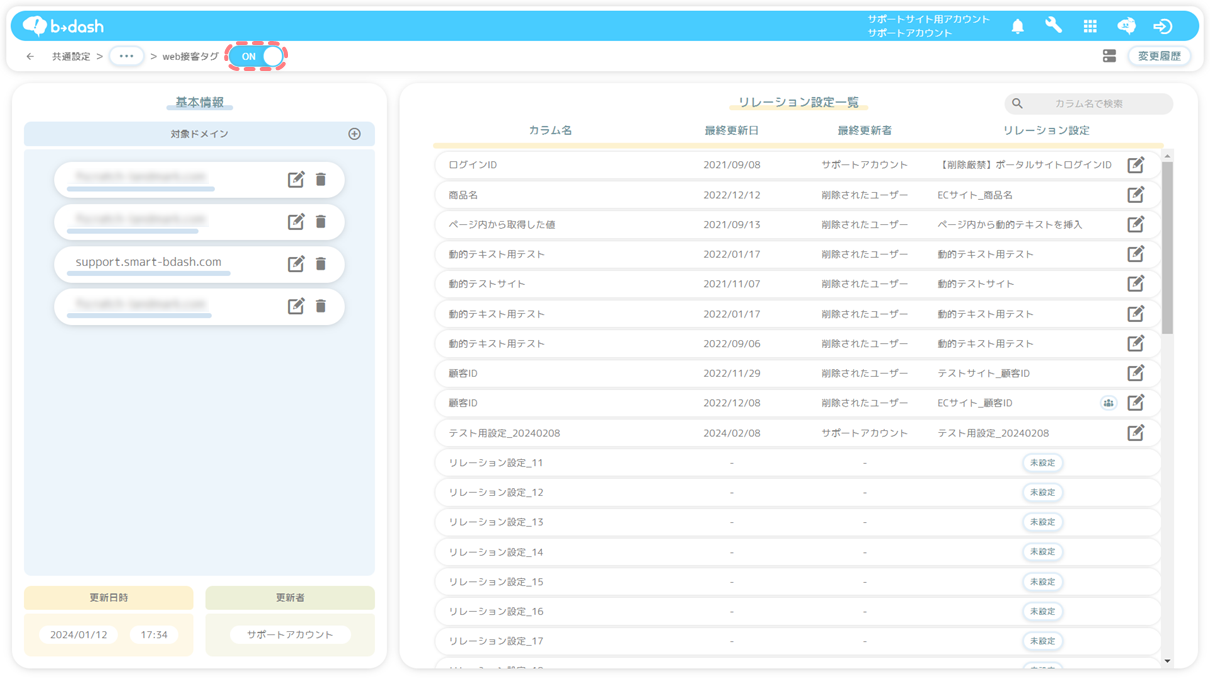The image size is (1210, 680).
Task: Edit 顧客ID row dated 2022/11/29
Action: [x=1136, y=373]
